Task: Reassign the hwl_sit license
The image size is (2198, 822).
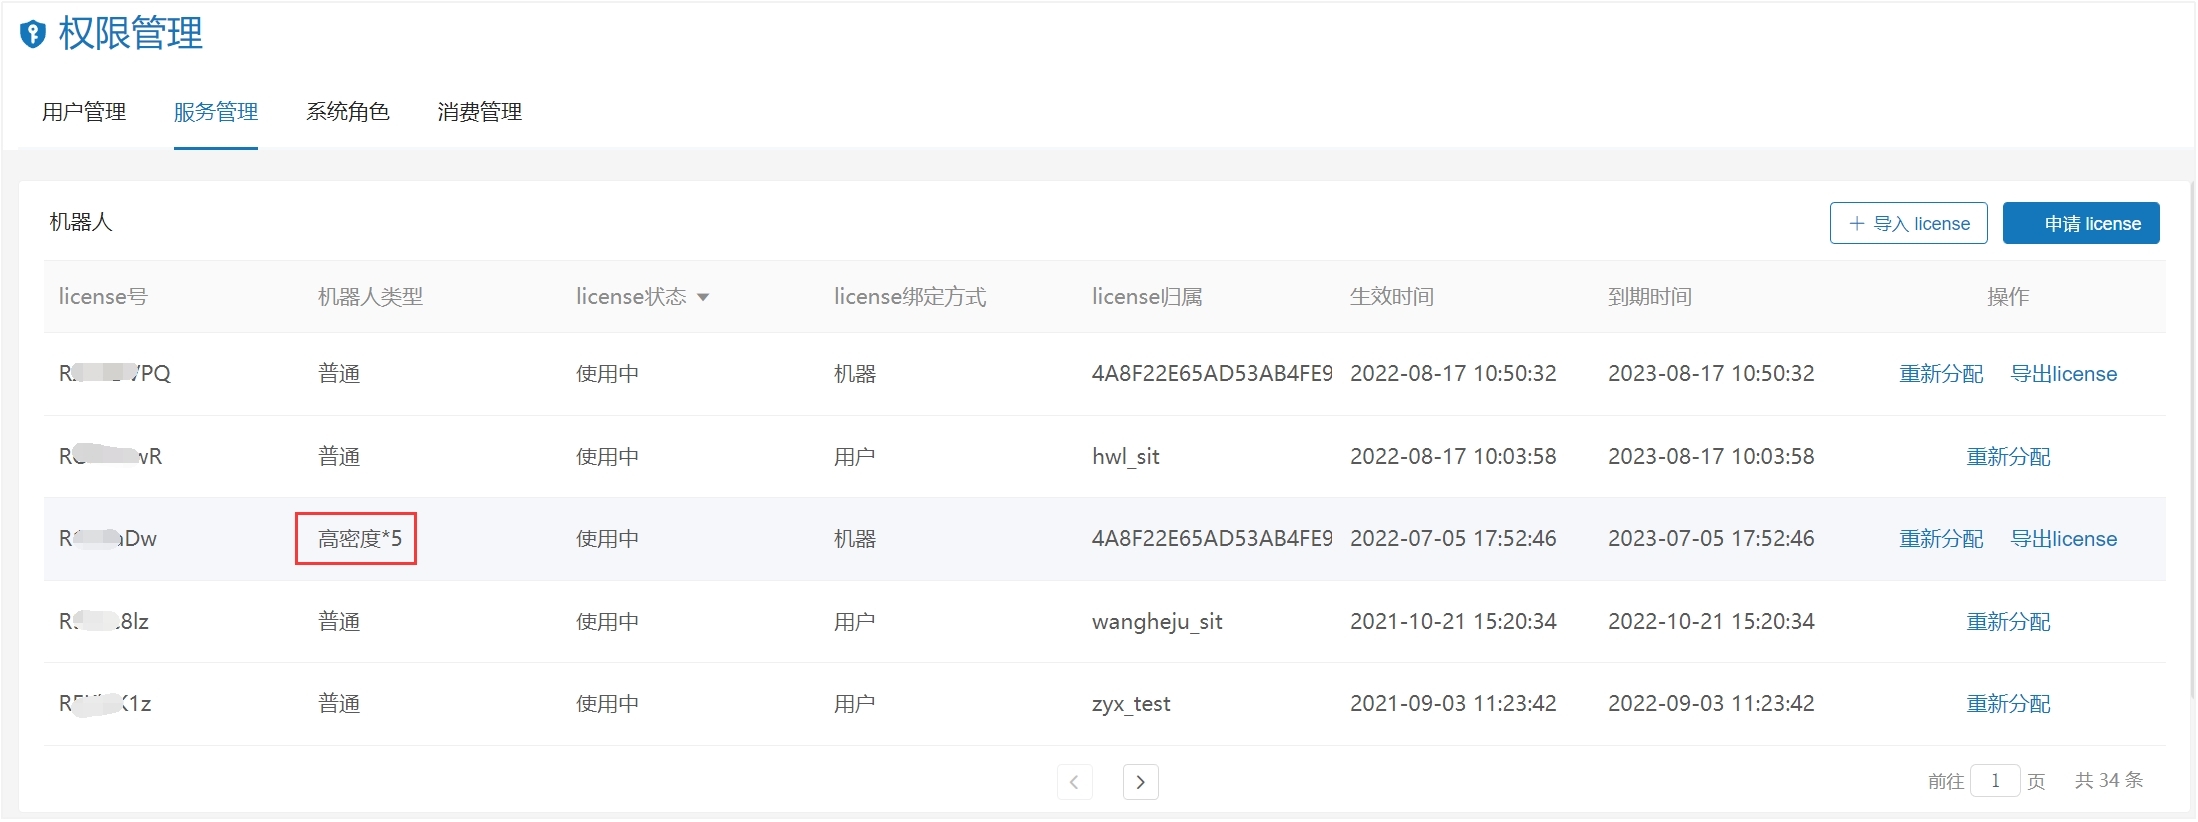Action: pos(2008,457)
